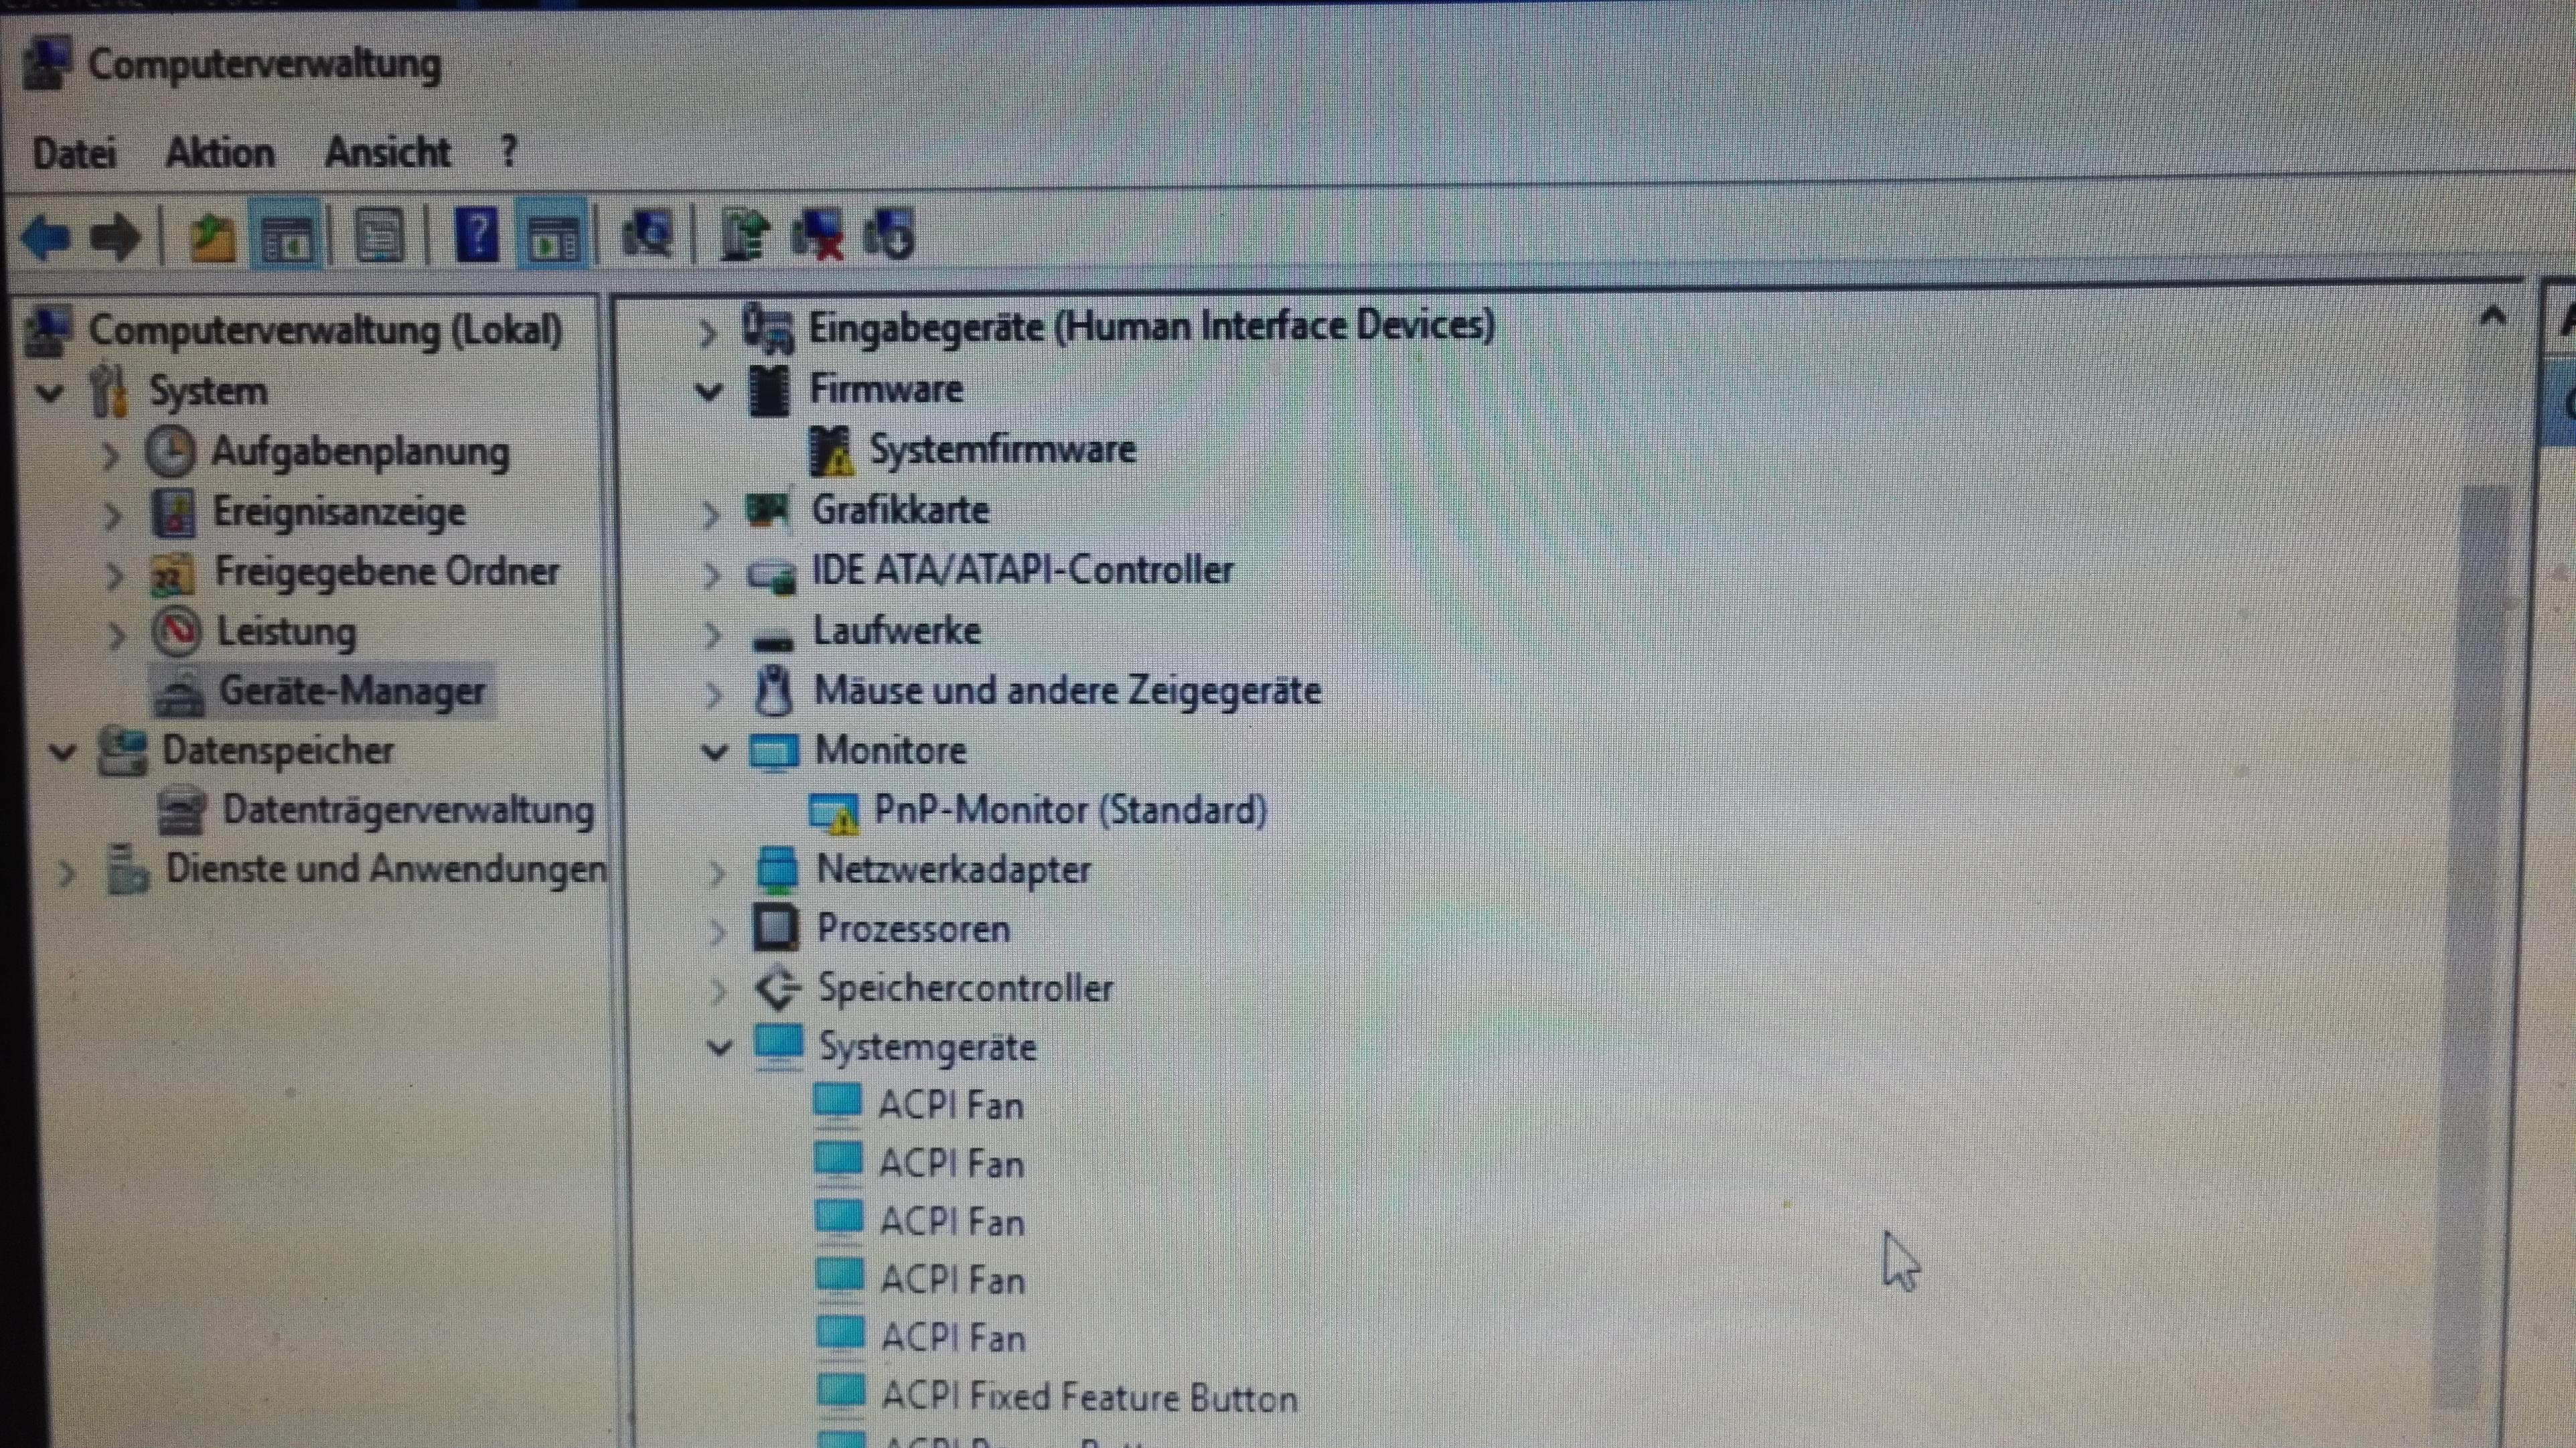Click the properties toolbar icon
The width and height of the screenshot is (2576, 1448).
(379, 236)
